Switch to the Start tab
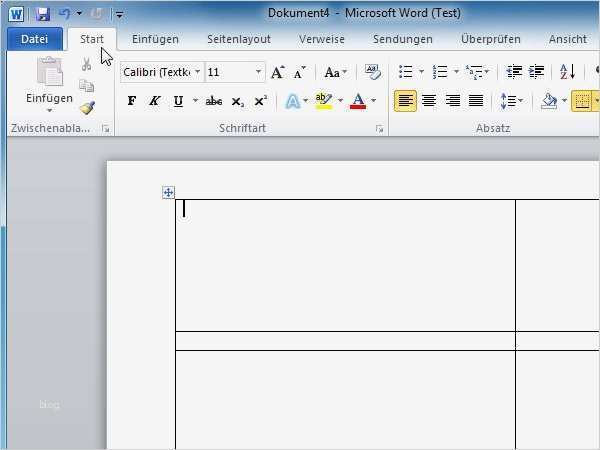 (92, 39)
